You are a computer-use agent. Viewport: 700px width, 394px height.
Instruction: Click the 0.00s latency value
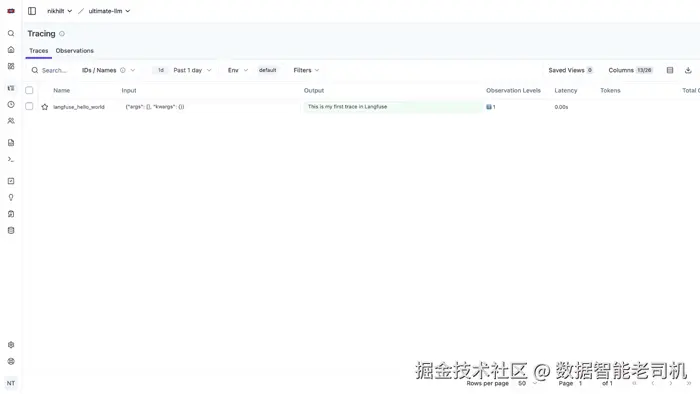point(561,107)
